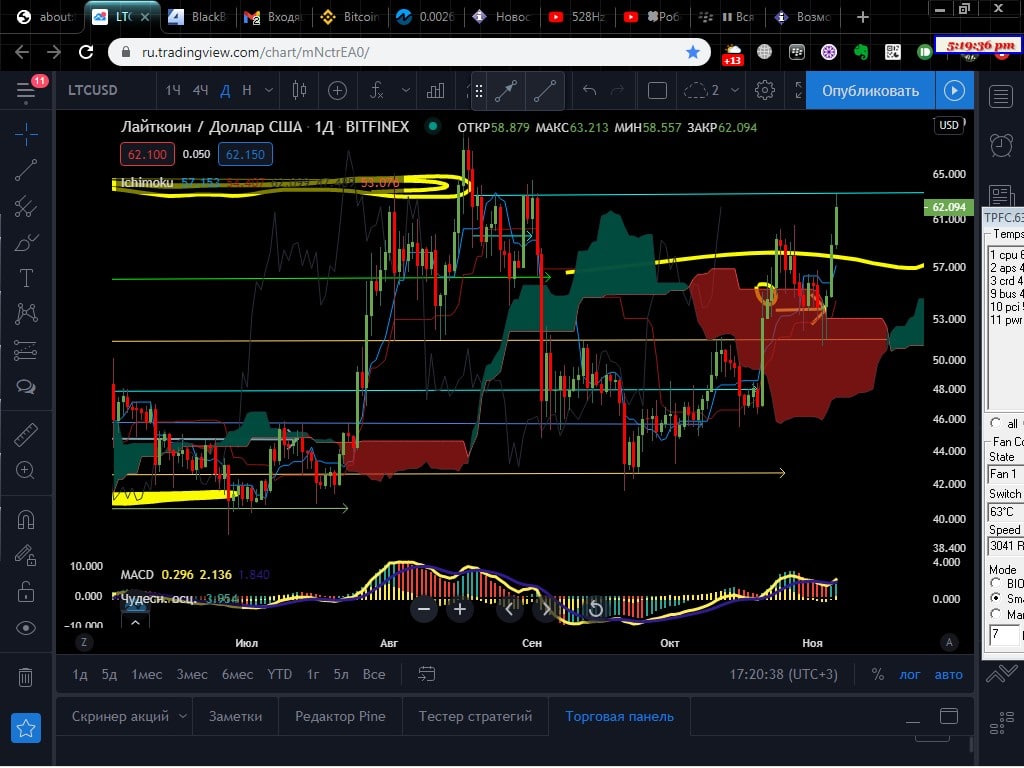Open the financials bar chart icon
Screen dimensions: 1024x768
(435, 91)
